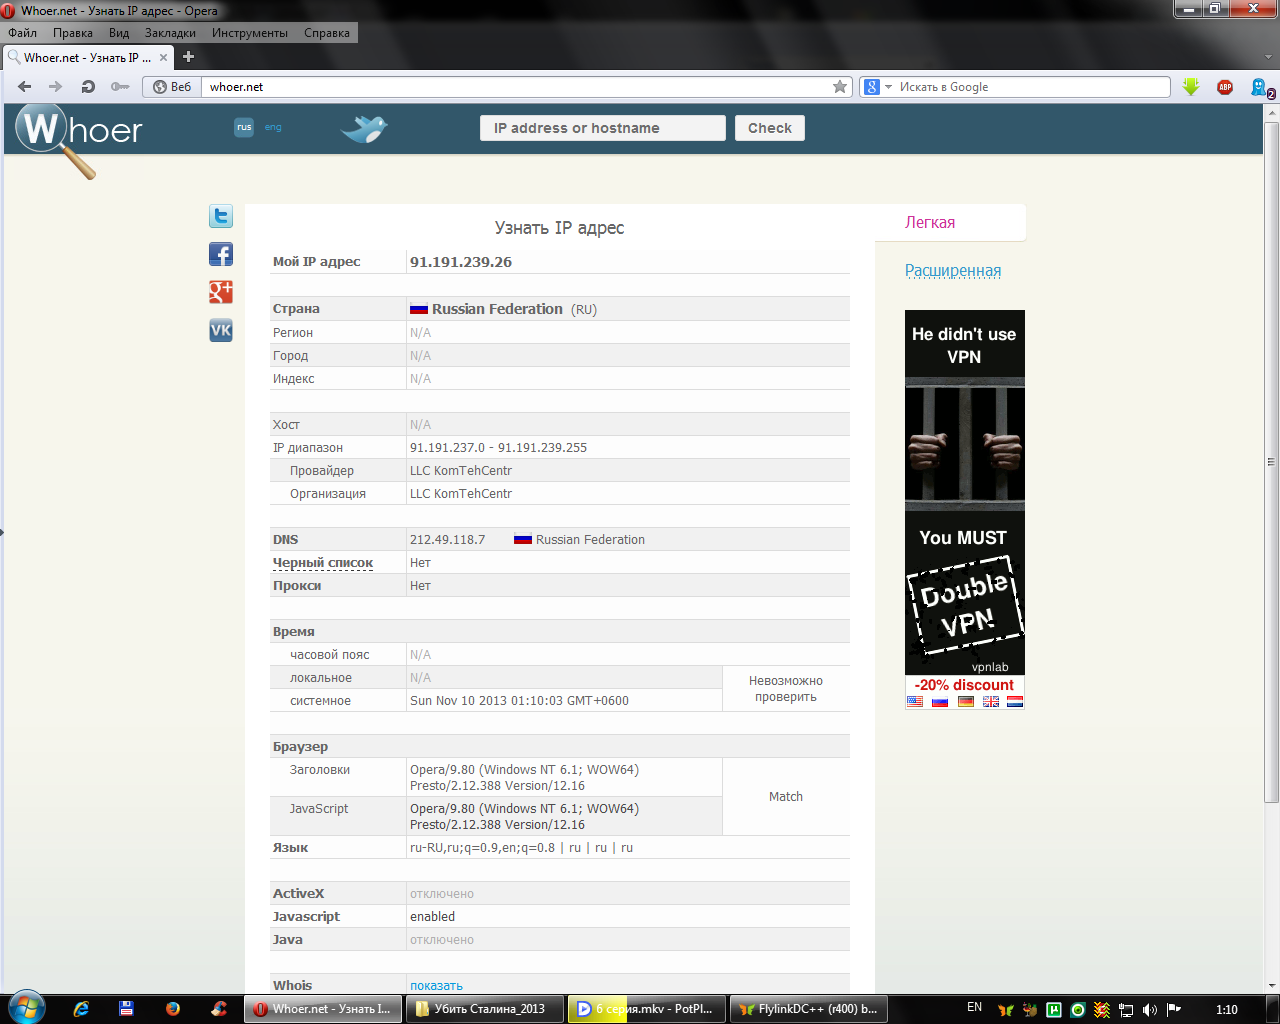
Task: Click the Javascript enabled value
Action: pyautogui.click(x=432, y=917)
